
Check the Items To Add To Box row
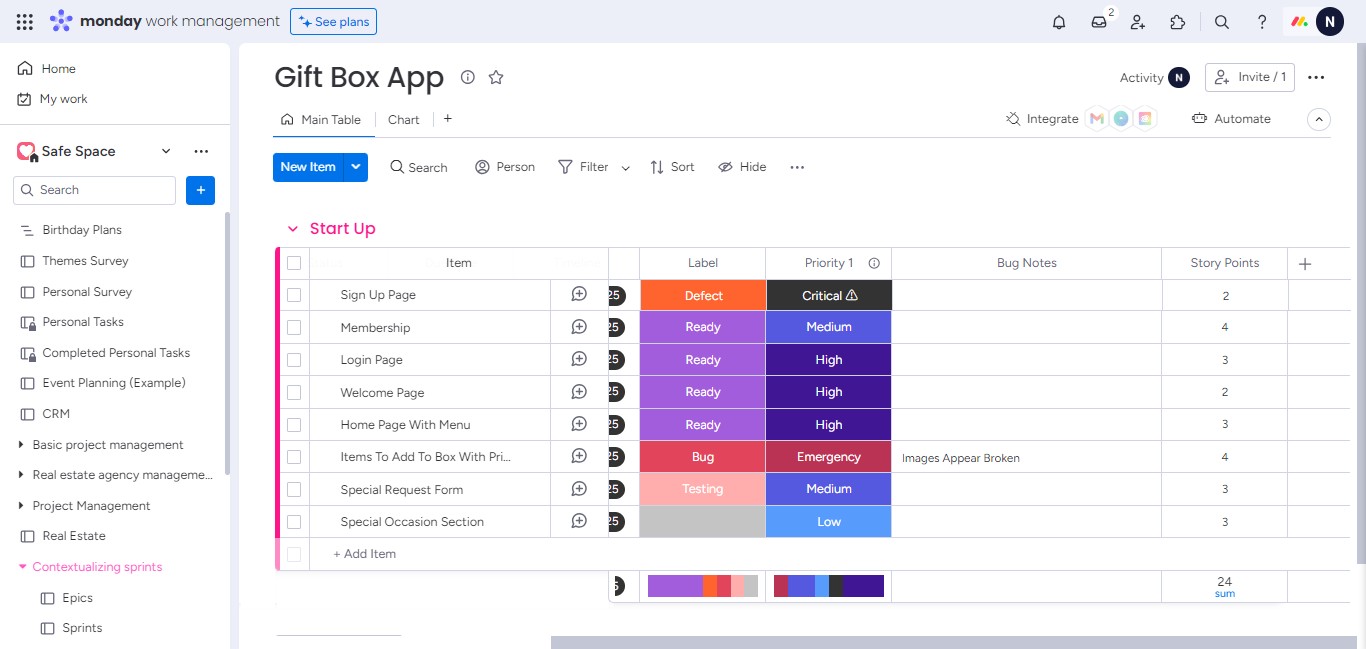[x=294, y=457]
